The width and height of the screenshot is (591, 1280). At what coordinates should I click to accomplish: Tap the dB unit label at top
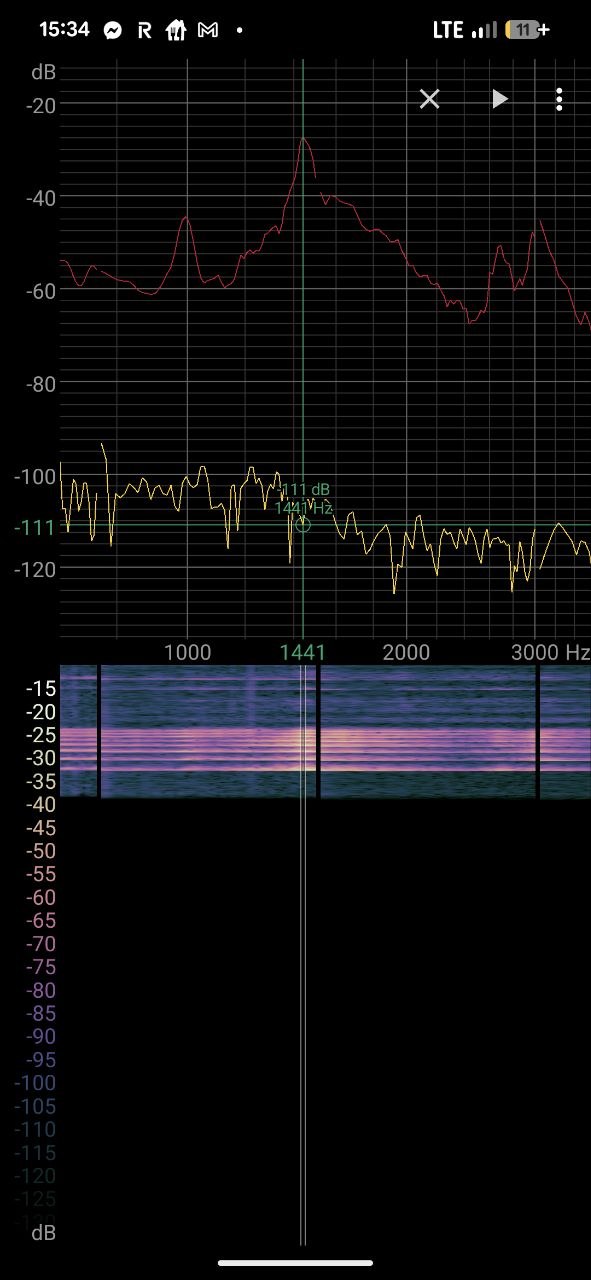pyautogui.click(x=44, y=72)
